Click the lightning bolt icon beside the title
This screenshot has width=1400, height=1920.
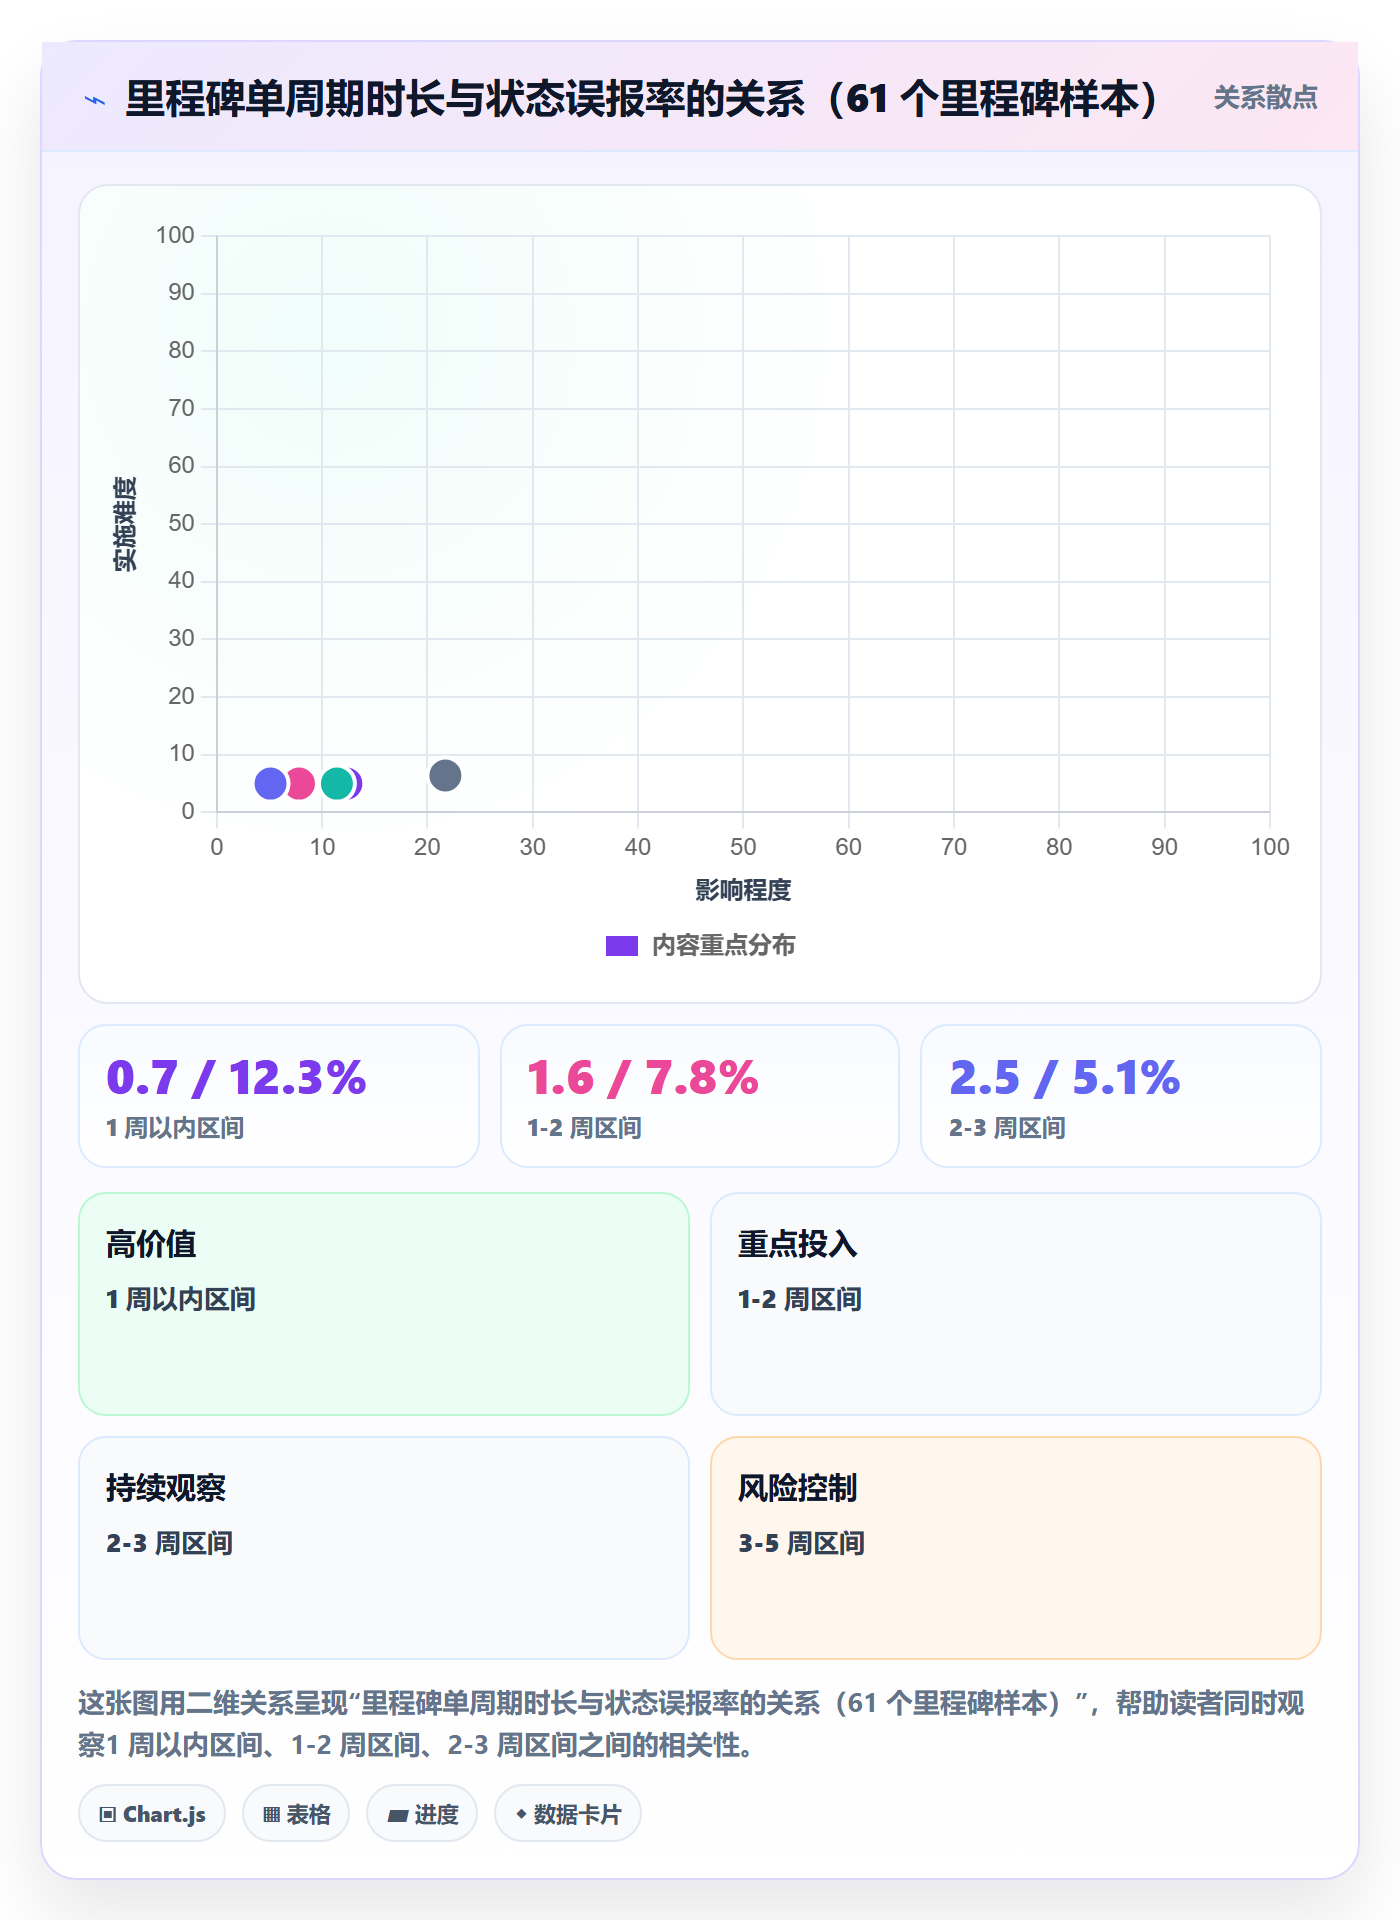(95, 100)
